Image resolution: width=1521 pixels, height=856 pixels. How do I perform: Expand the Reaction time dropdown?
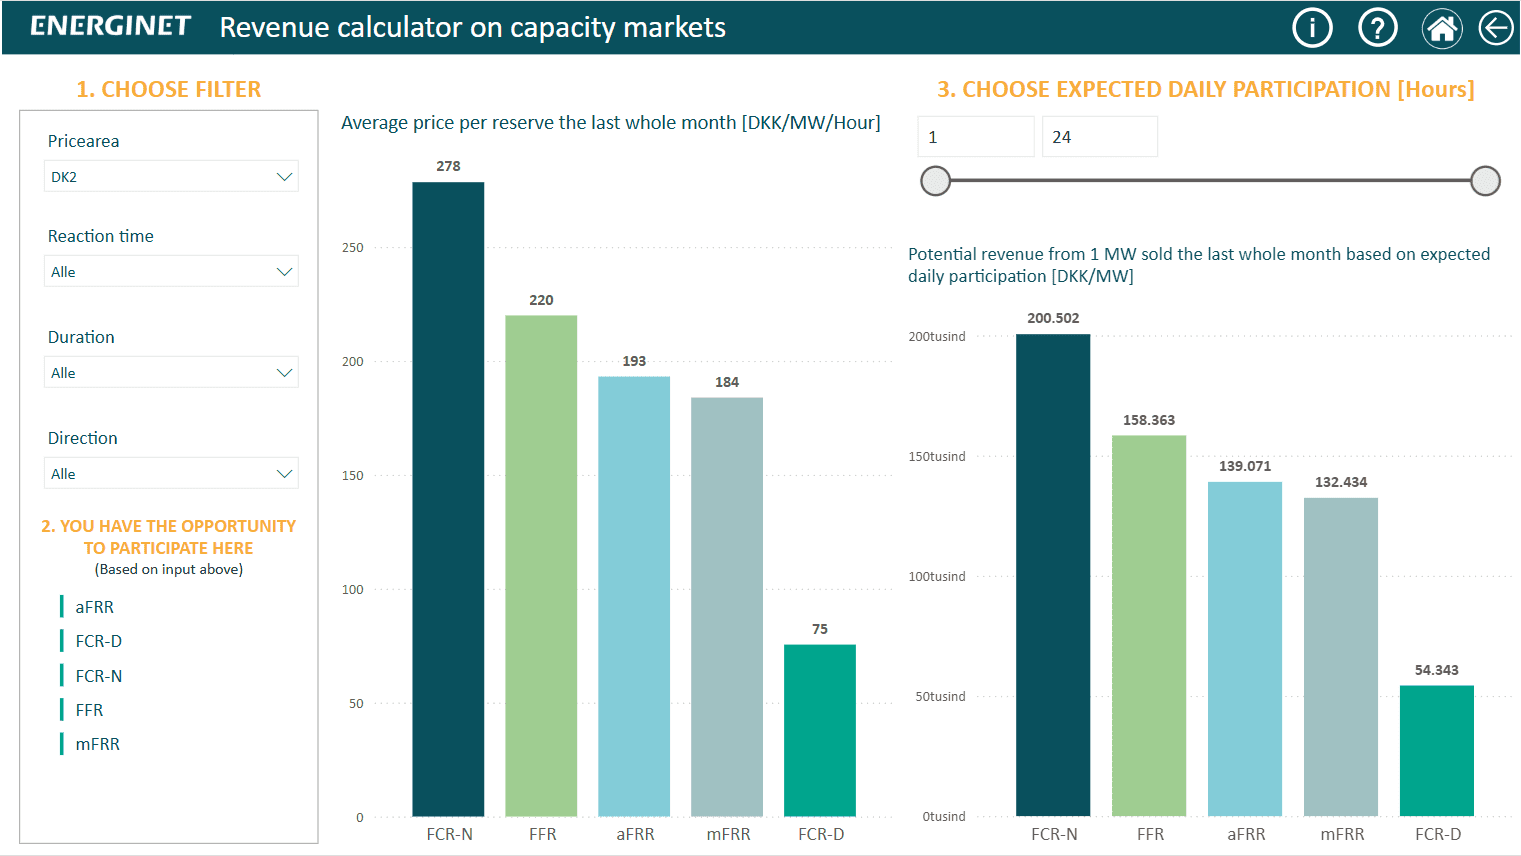(171, 272)
